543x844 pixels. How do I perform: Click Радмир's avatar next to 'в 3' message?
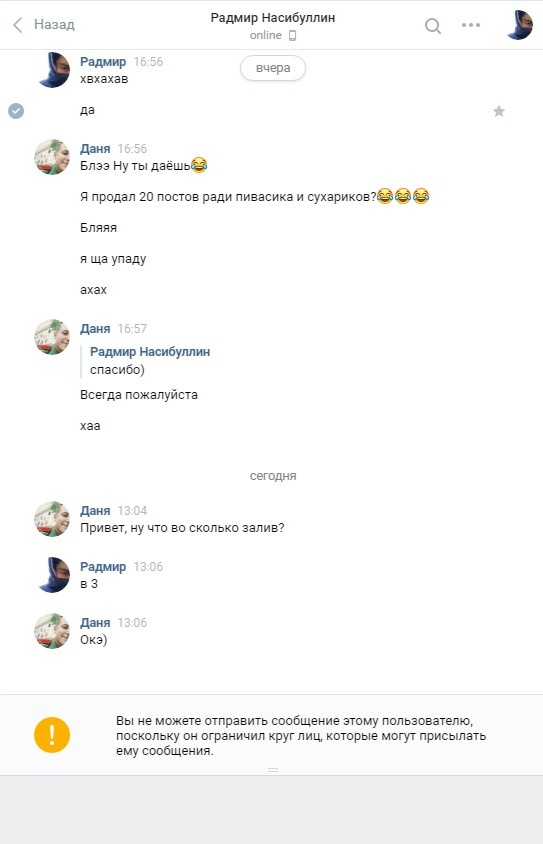[x=53, y=575]
